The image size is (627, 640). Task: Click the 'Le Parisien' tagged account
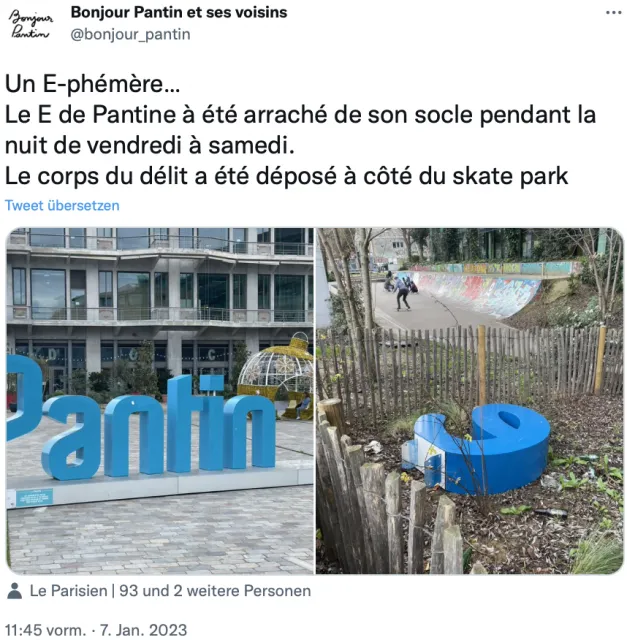coord(68,591)
